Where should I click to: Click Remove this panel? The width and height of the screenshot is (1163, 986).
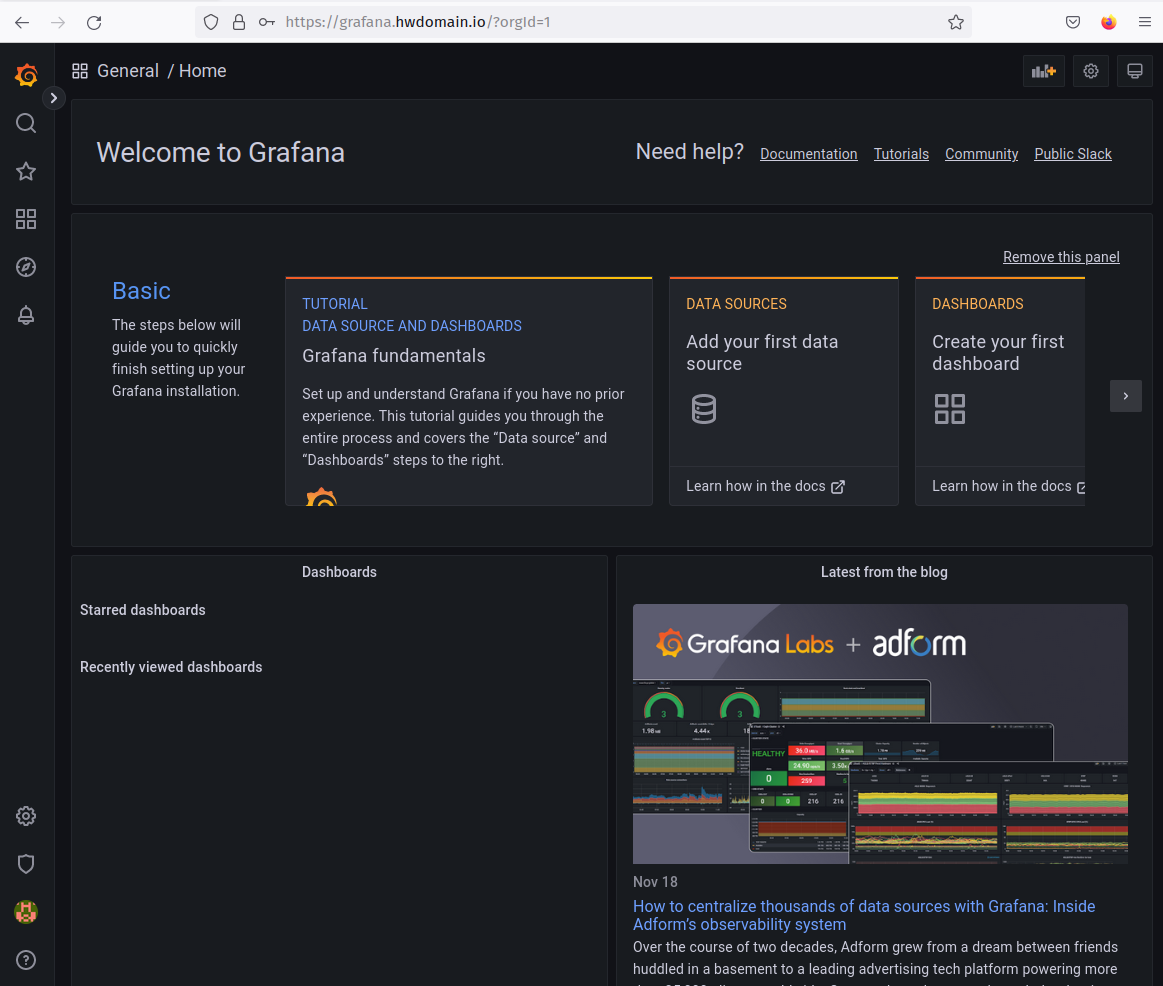coord(1061,257)
